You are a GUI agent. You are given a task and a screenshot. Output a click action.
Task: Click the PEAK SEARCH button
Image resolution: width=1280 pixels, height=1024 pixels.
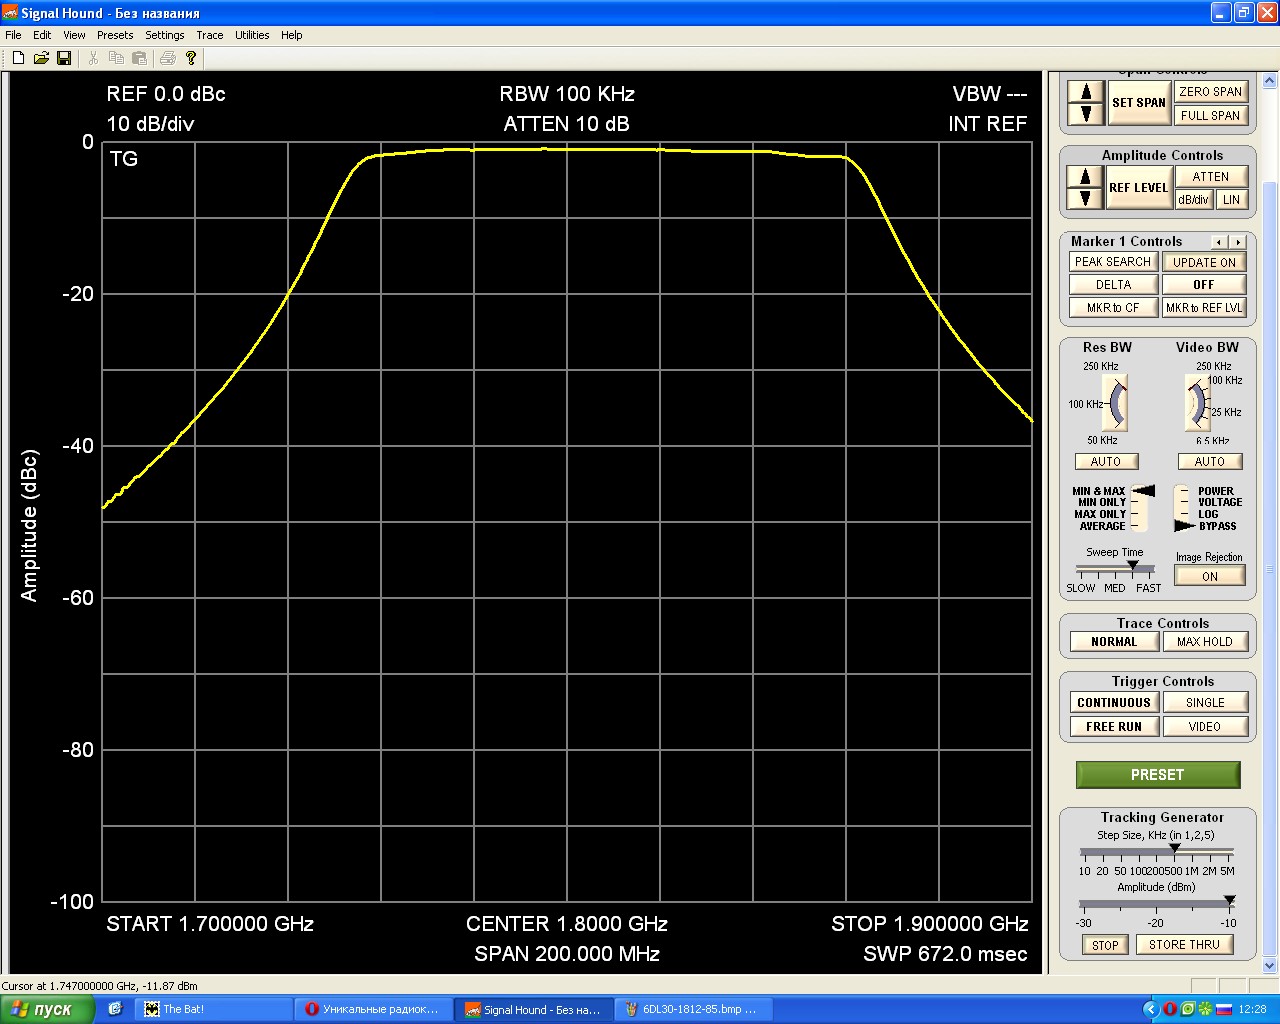pyautogui.click(x=1113, y=261)
